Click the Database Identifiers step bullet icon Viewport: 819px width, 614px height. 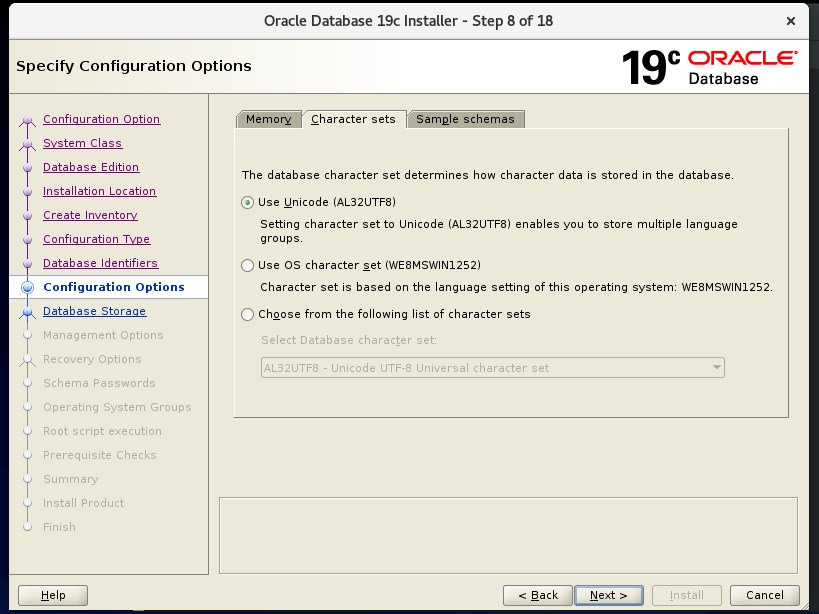coord(28,264)
